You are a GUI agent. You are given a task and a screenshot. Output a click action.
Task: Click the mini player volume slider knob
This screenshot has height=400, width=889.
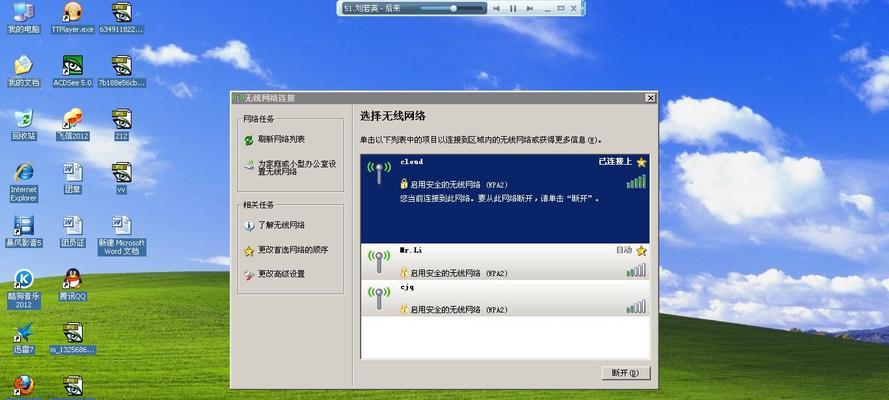click(454, 8)
